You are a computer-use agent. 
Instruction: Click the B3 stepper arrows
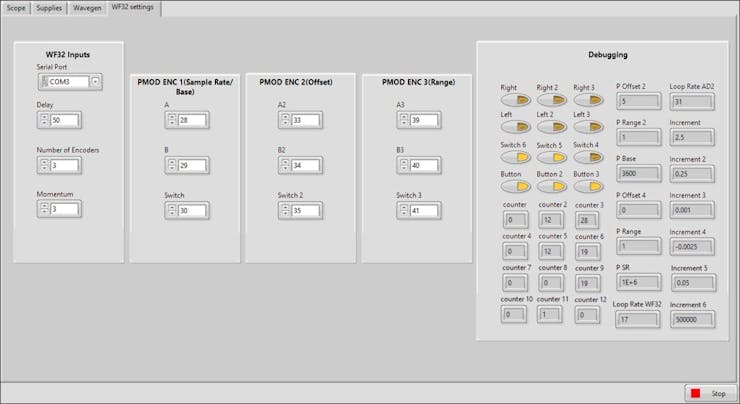[x=404, y=165]
